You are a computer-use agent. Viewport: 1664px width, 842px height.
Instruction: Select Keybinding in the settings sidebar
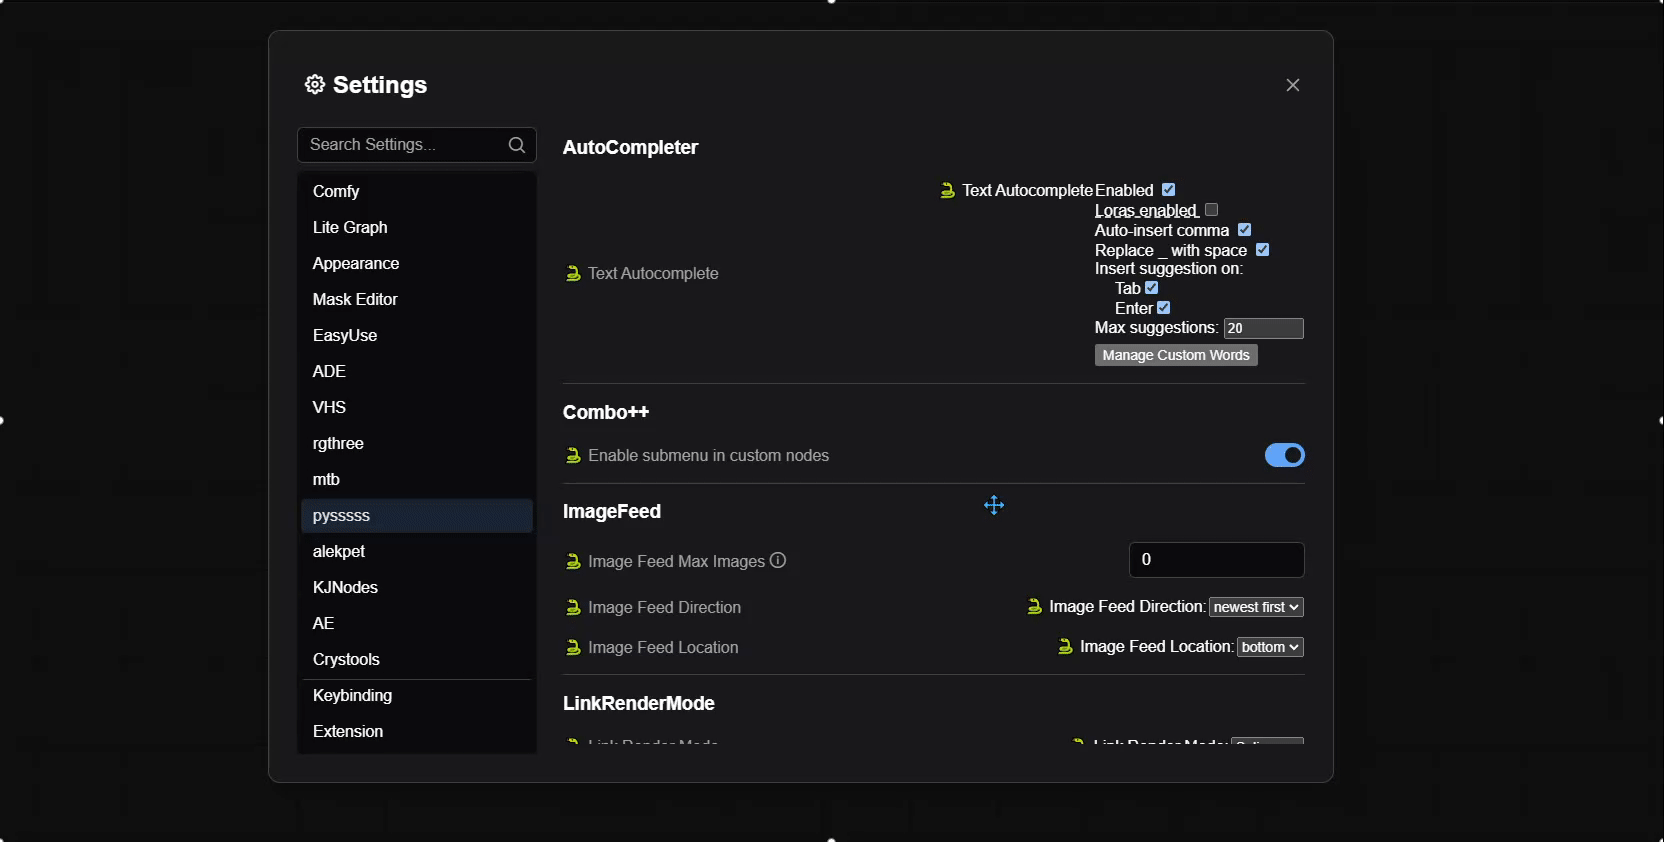[352, 695]
